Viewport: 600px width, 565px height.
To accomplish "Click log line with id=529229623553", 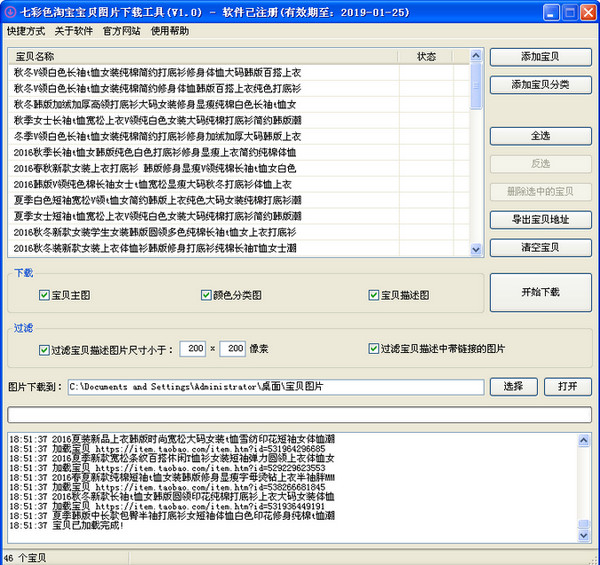I will pyautogui.click(x=167, y=468).
